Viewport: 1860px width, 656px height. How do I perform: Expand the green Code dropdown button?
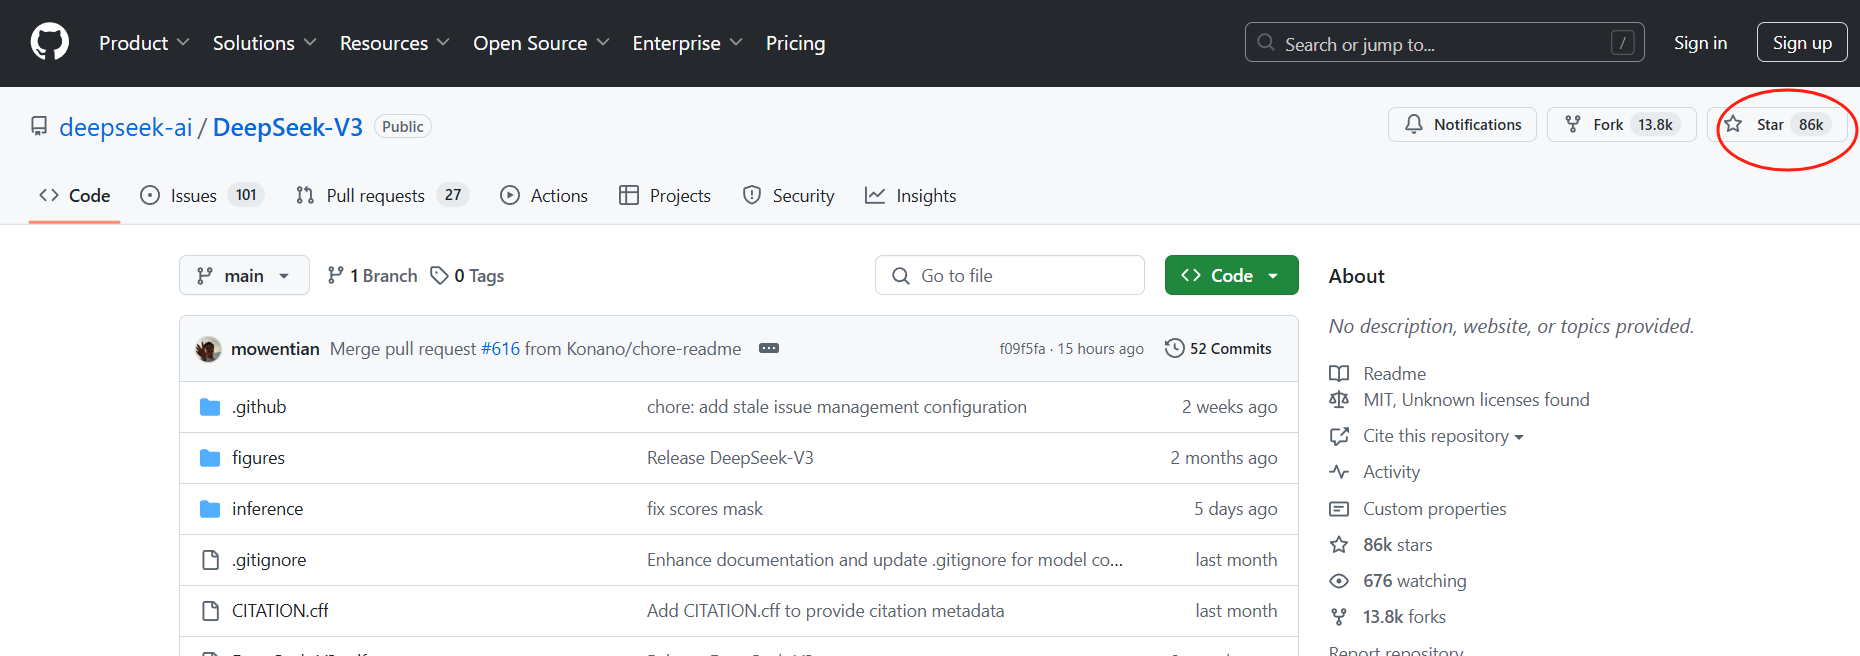tap(1231, 275)
